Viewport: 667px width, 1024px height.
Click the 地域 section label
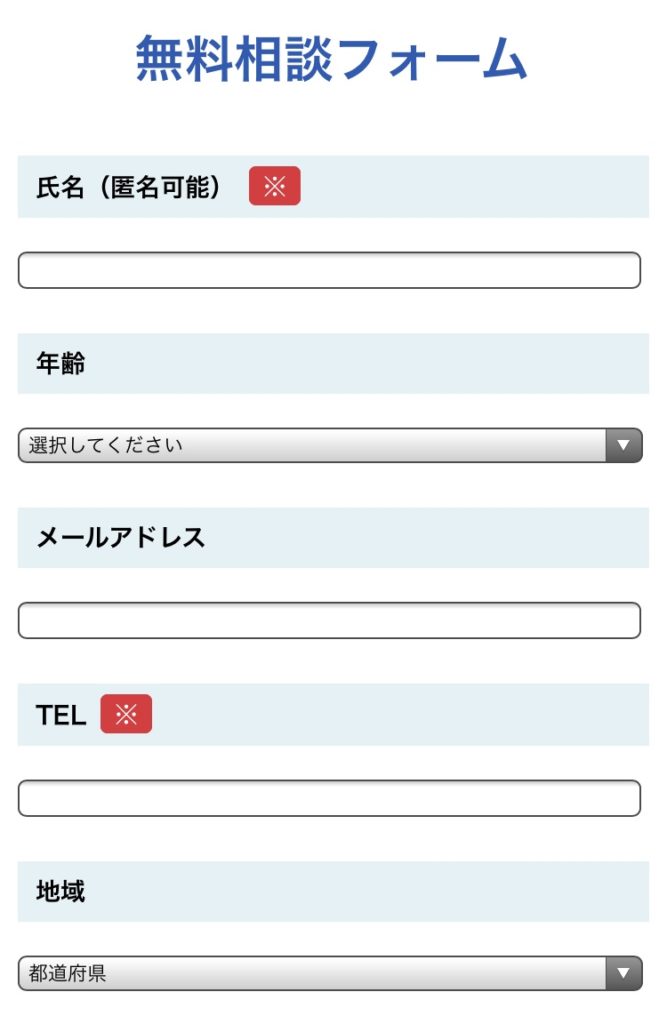click(x=60, y=891)
